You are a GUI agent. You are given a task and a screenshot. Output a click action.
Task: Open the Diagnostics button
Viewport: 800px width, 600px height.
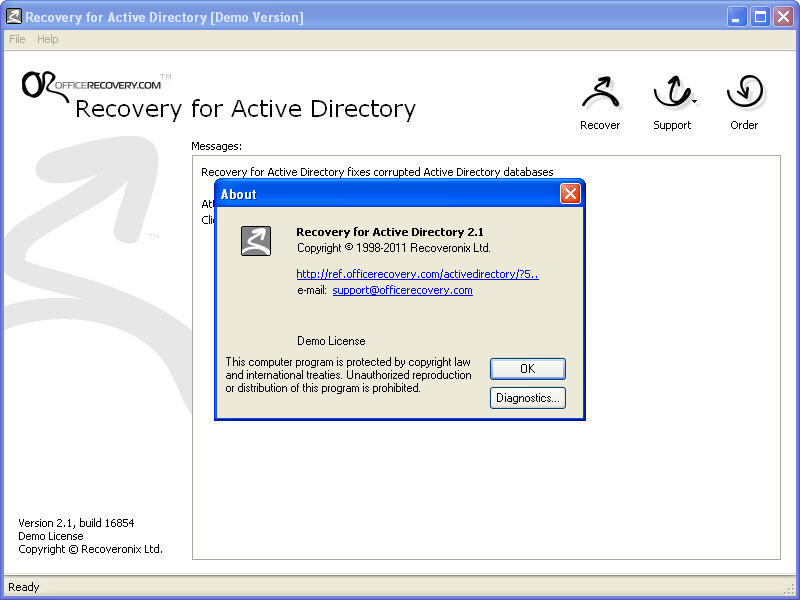pyautogui.click(x=528, y=398)
